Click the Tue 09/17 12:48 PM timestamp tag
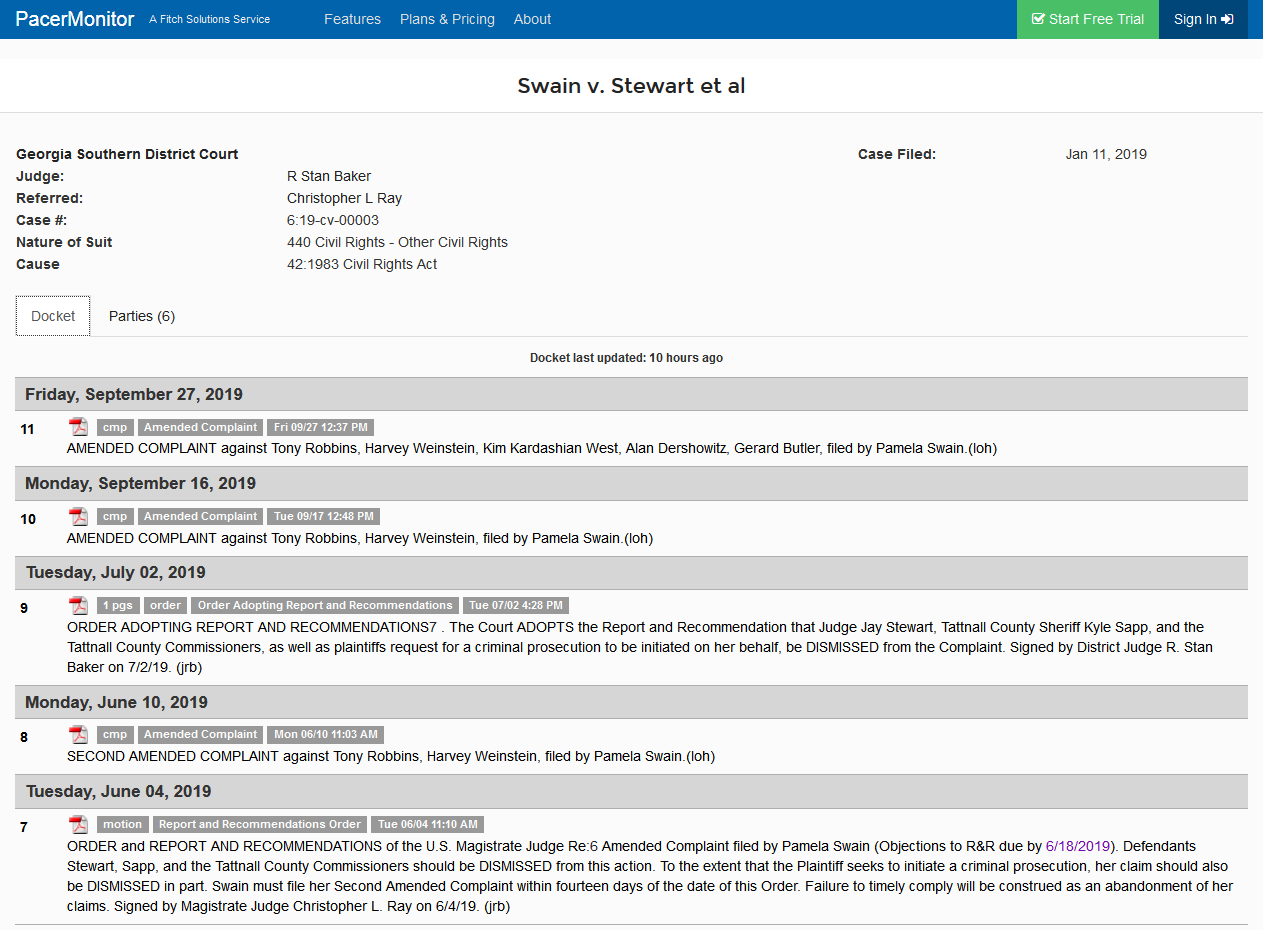The height and width of the screenshot is (930, 1264). pyautogui.click(x=324, y=516)
